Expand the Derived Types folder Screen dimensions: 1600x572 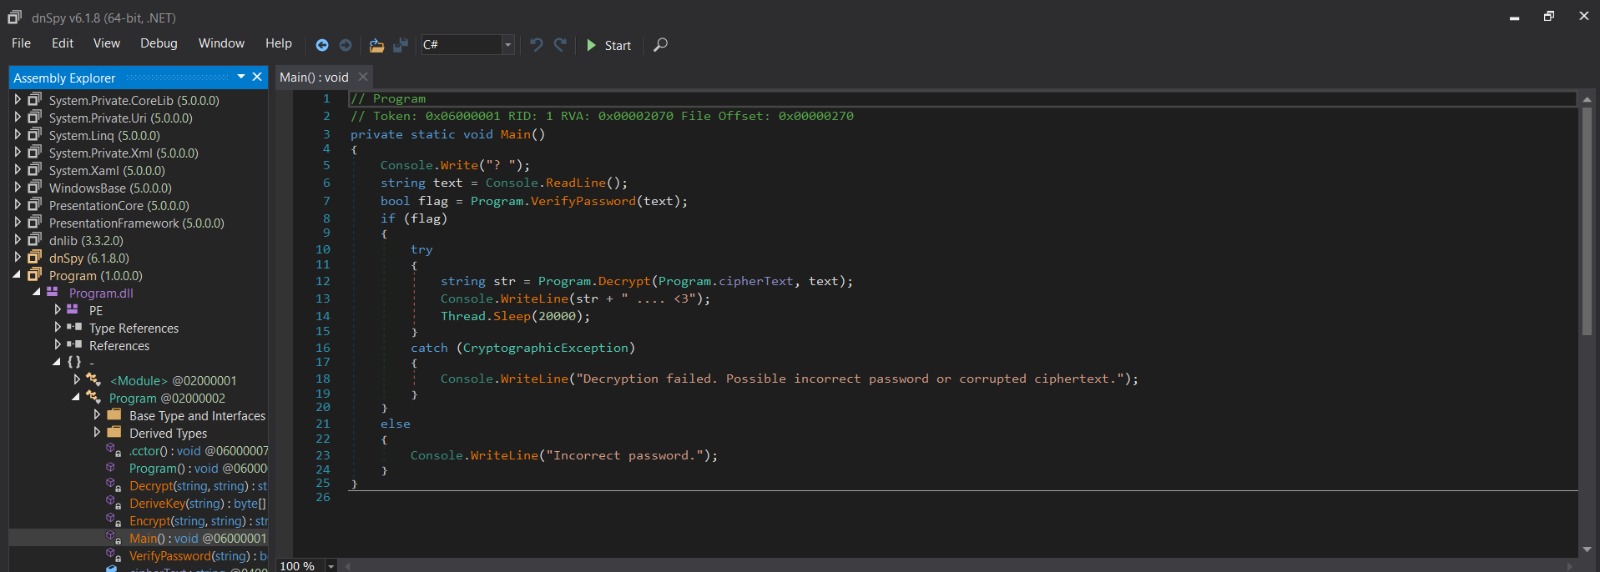[97, 432]
